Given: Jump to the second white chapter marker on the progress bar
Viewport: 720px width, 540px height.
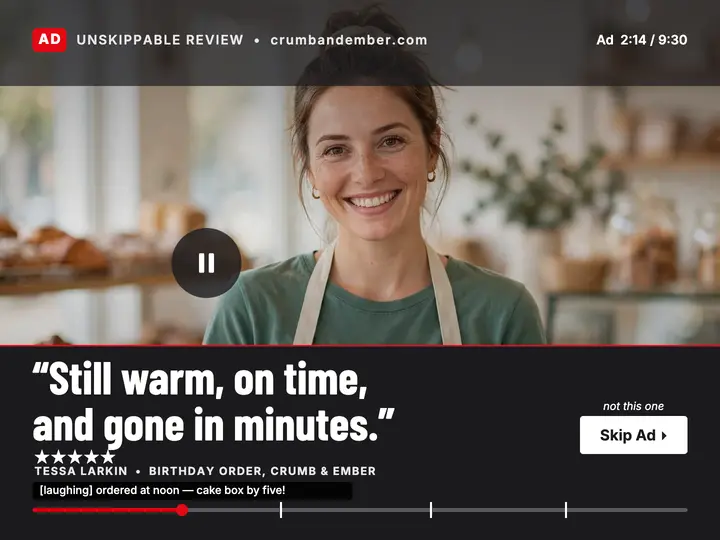Looking at the screenshot, I should pos(431,510).
